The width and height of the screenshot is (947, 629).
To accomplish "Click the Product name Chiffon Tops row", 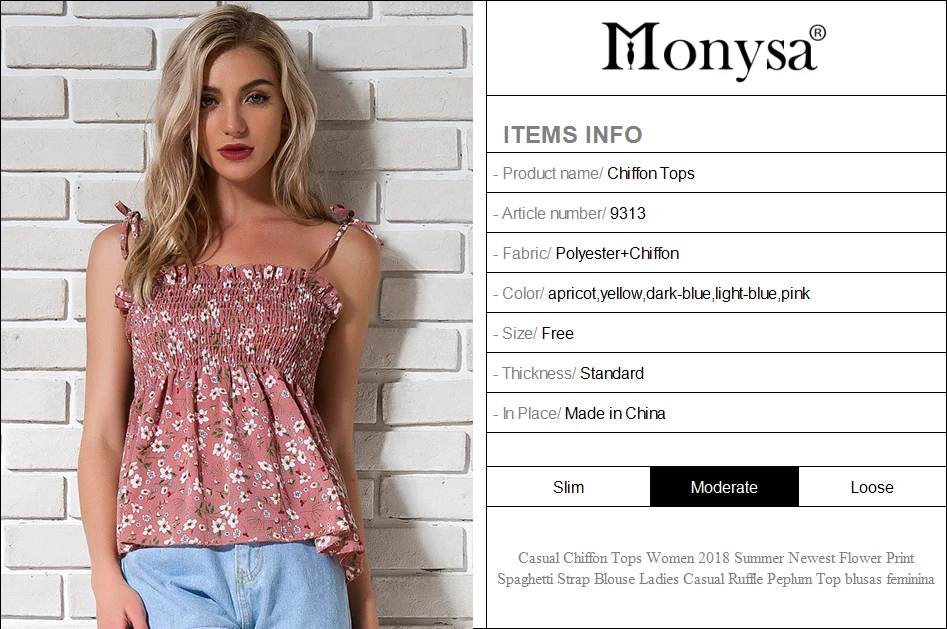I will [716, 173].
